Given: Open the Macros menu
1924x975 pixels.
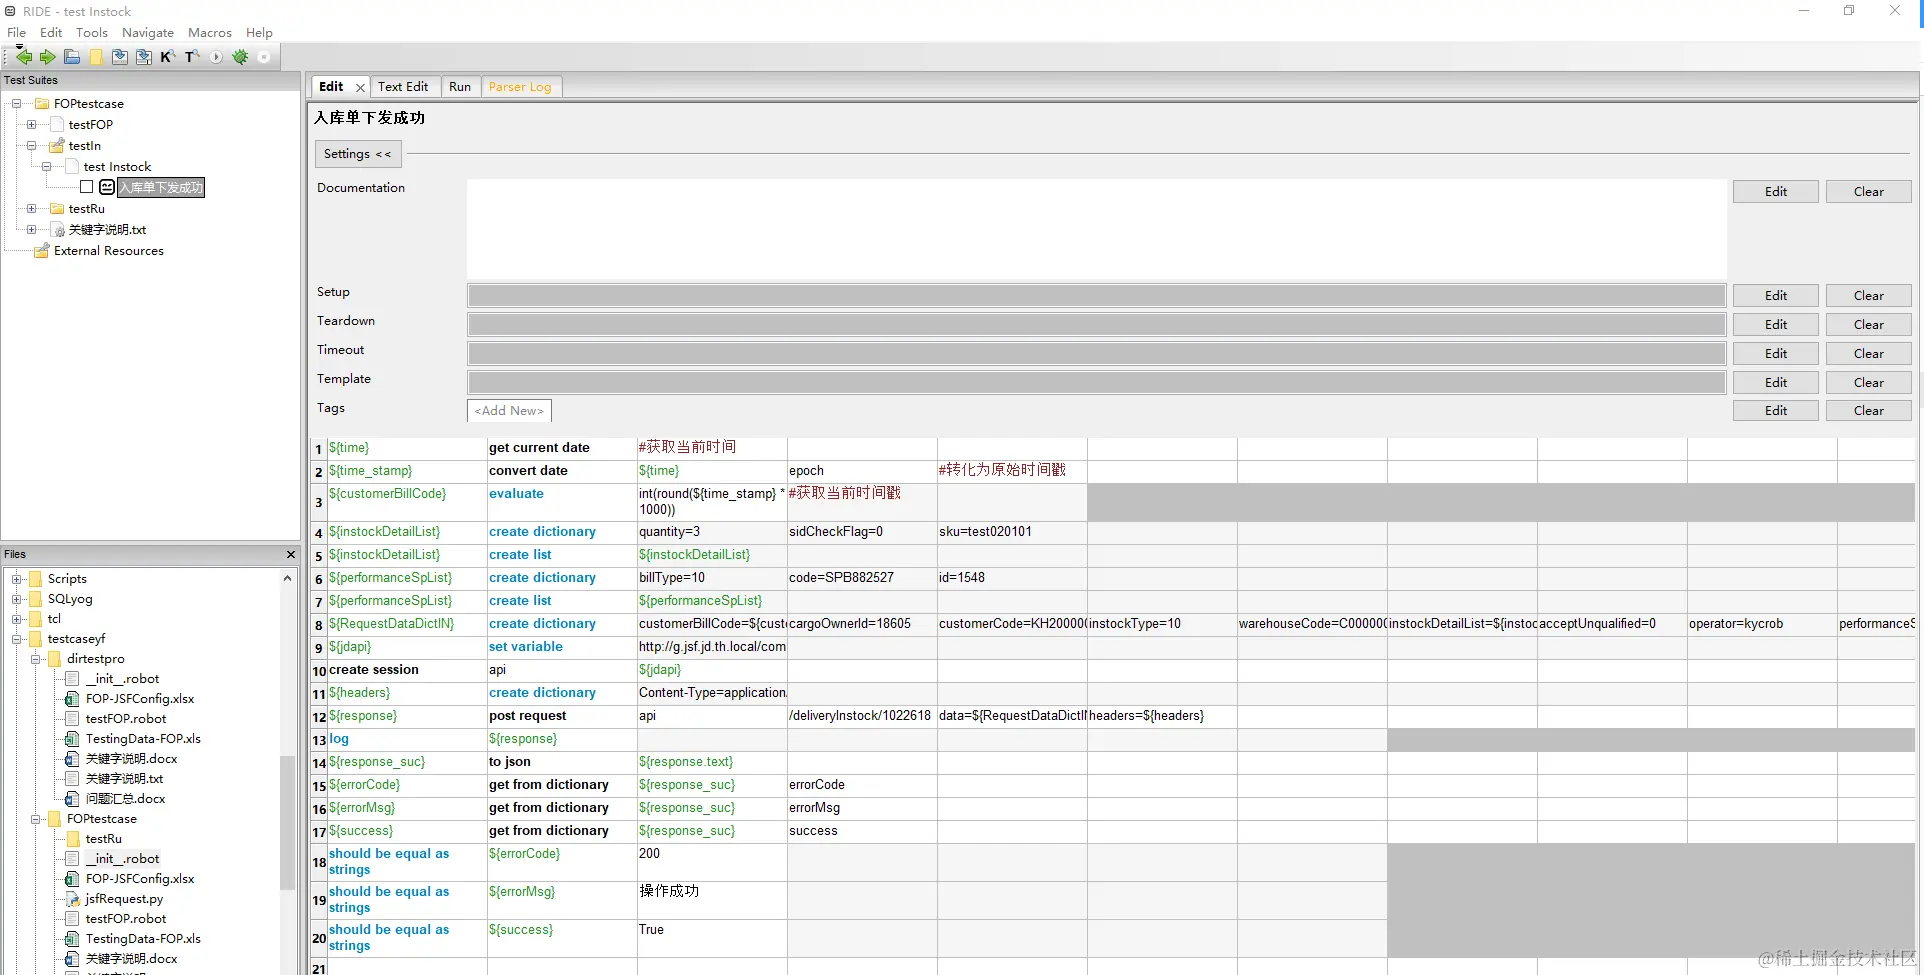Looking at the screenshot, I should click(x=209, y=33).
